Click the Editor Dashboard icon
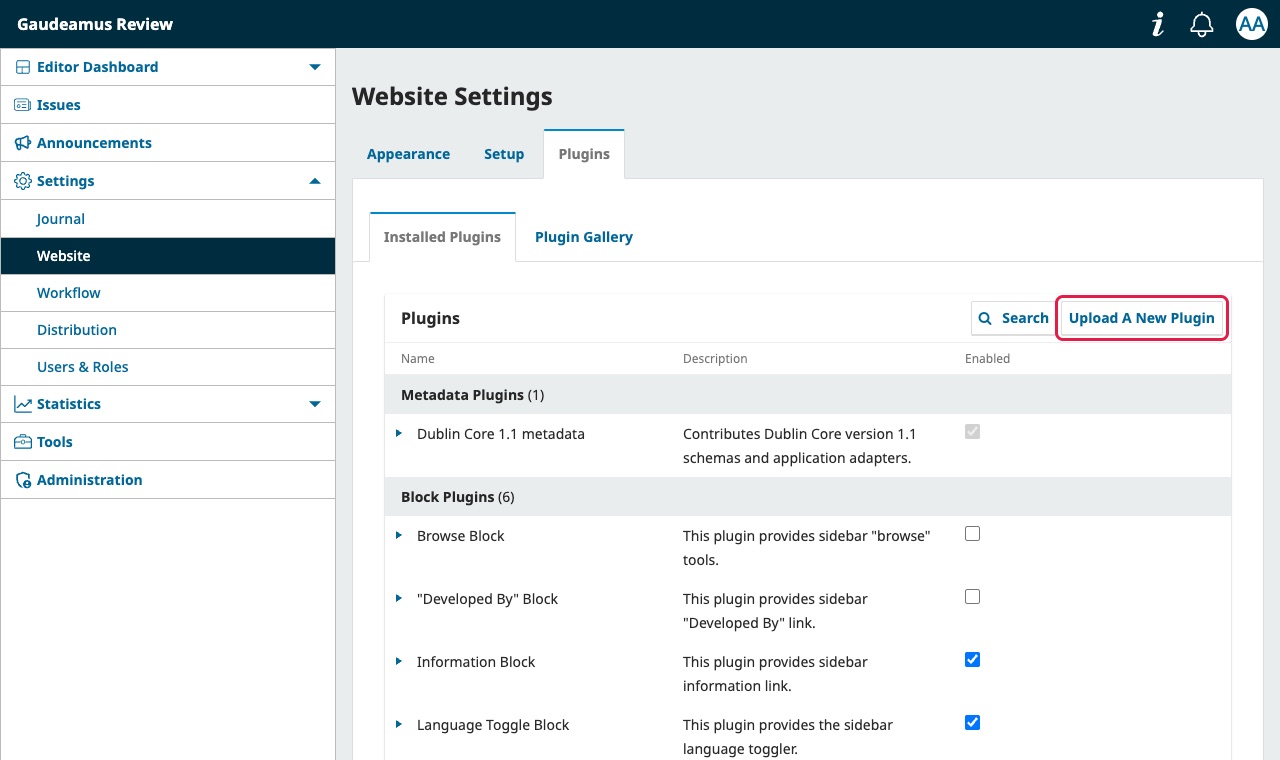The width and height of the screenshot is (1280, 760). pyautogui.click(x=23, y=67)
